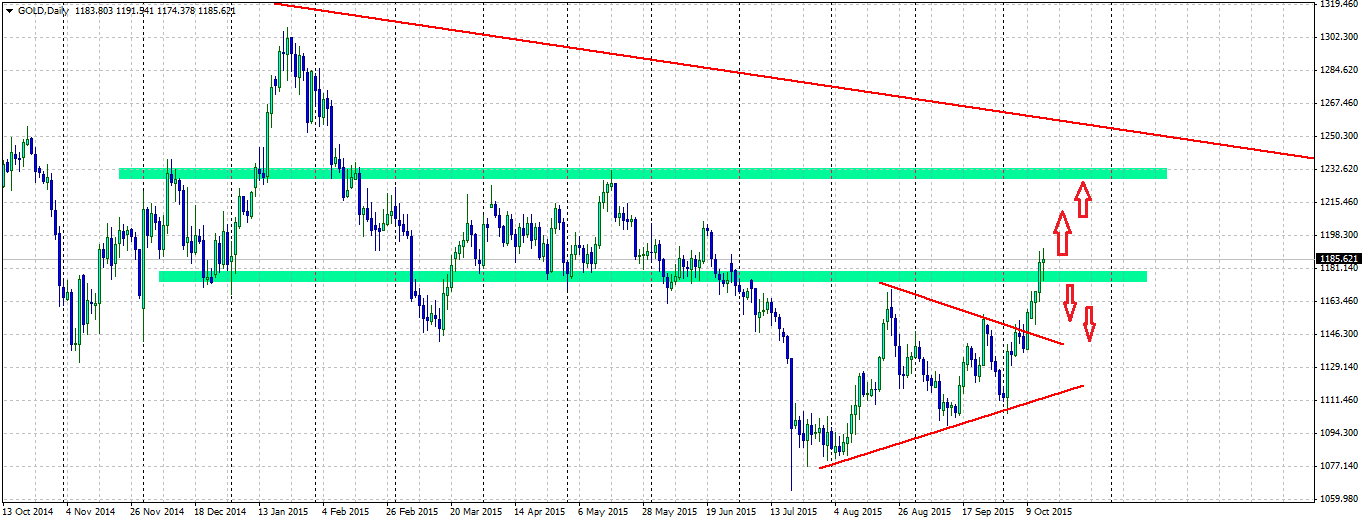Select the lower green zone near 1181
Screen dimensions: 1362x520
pos(653,276)
